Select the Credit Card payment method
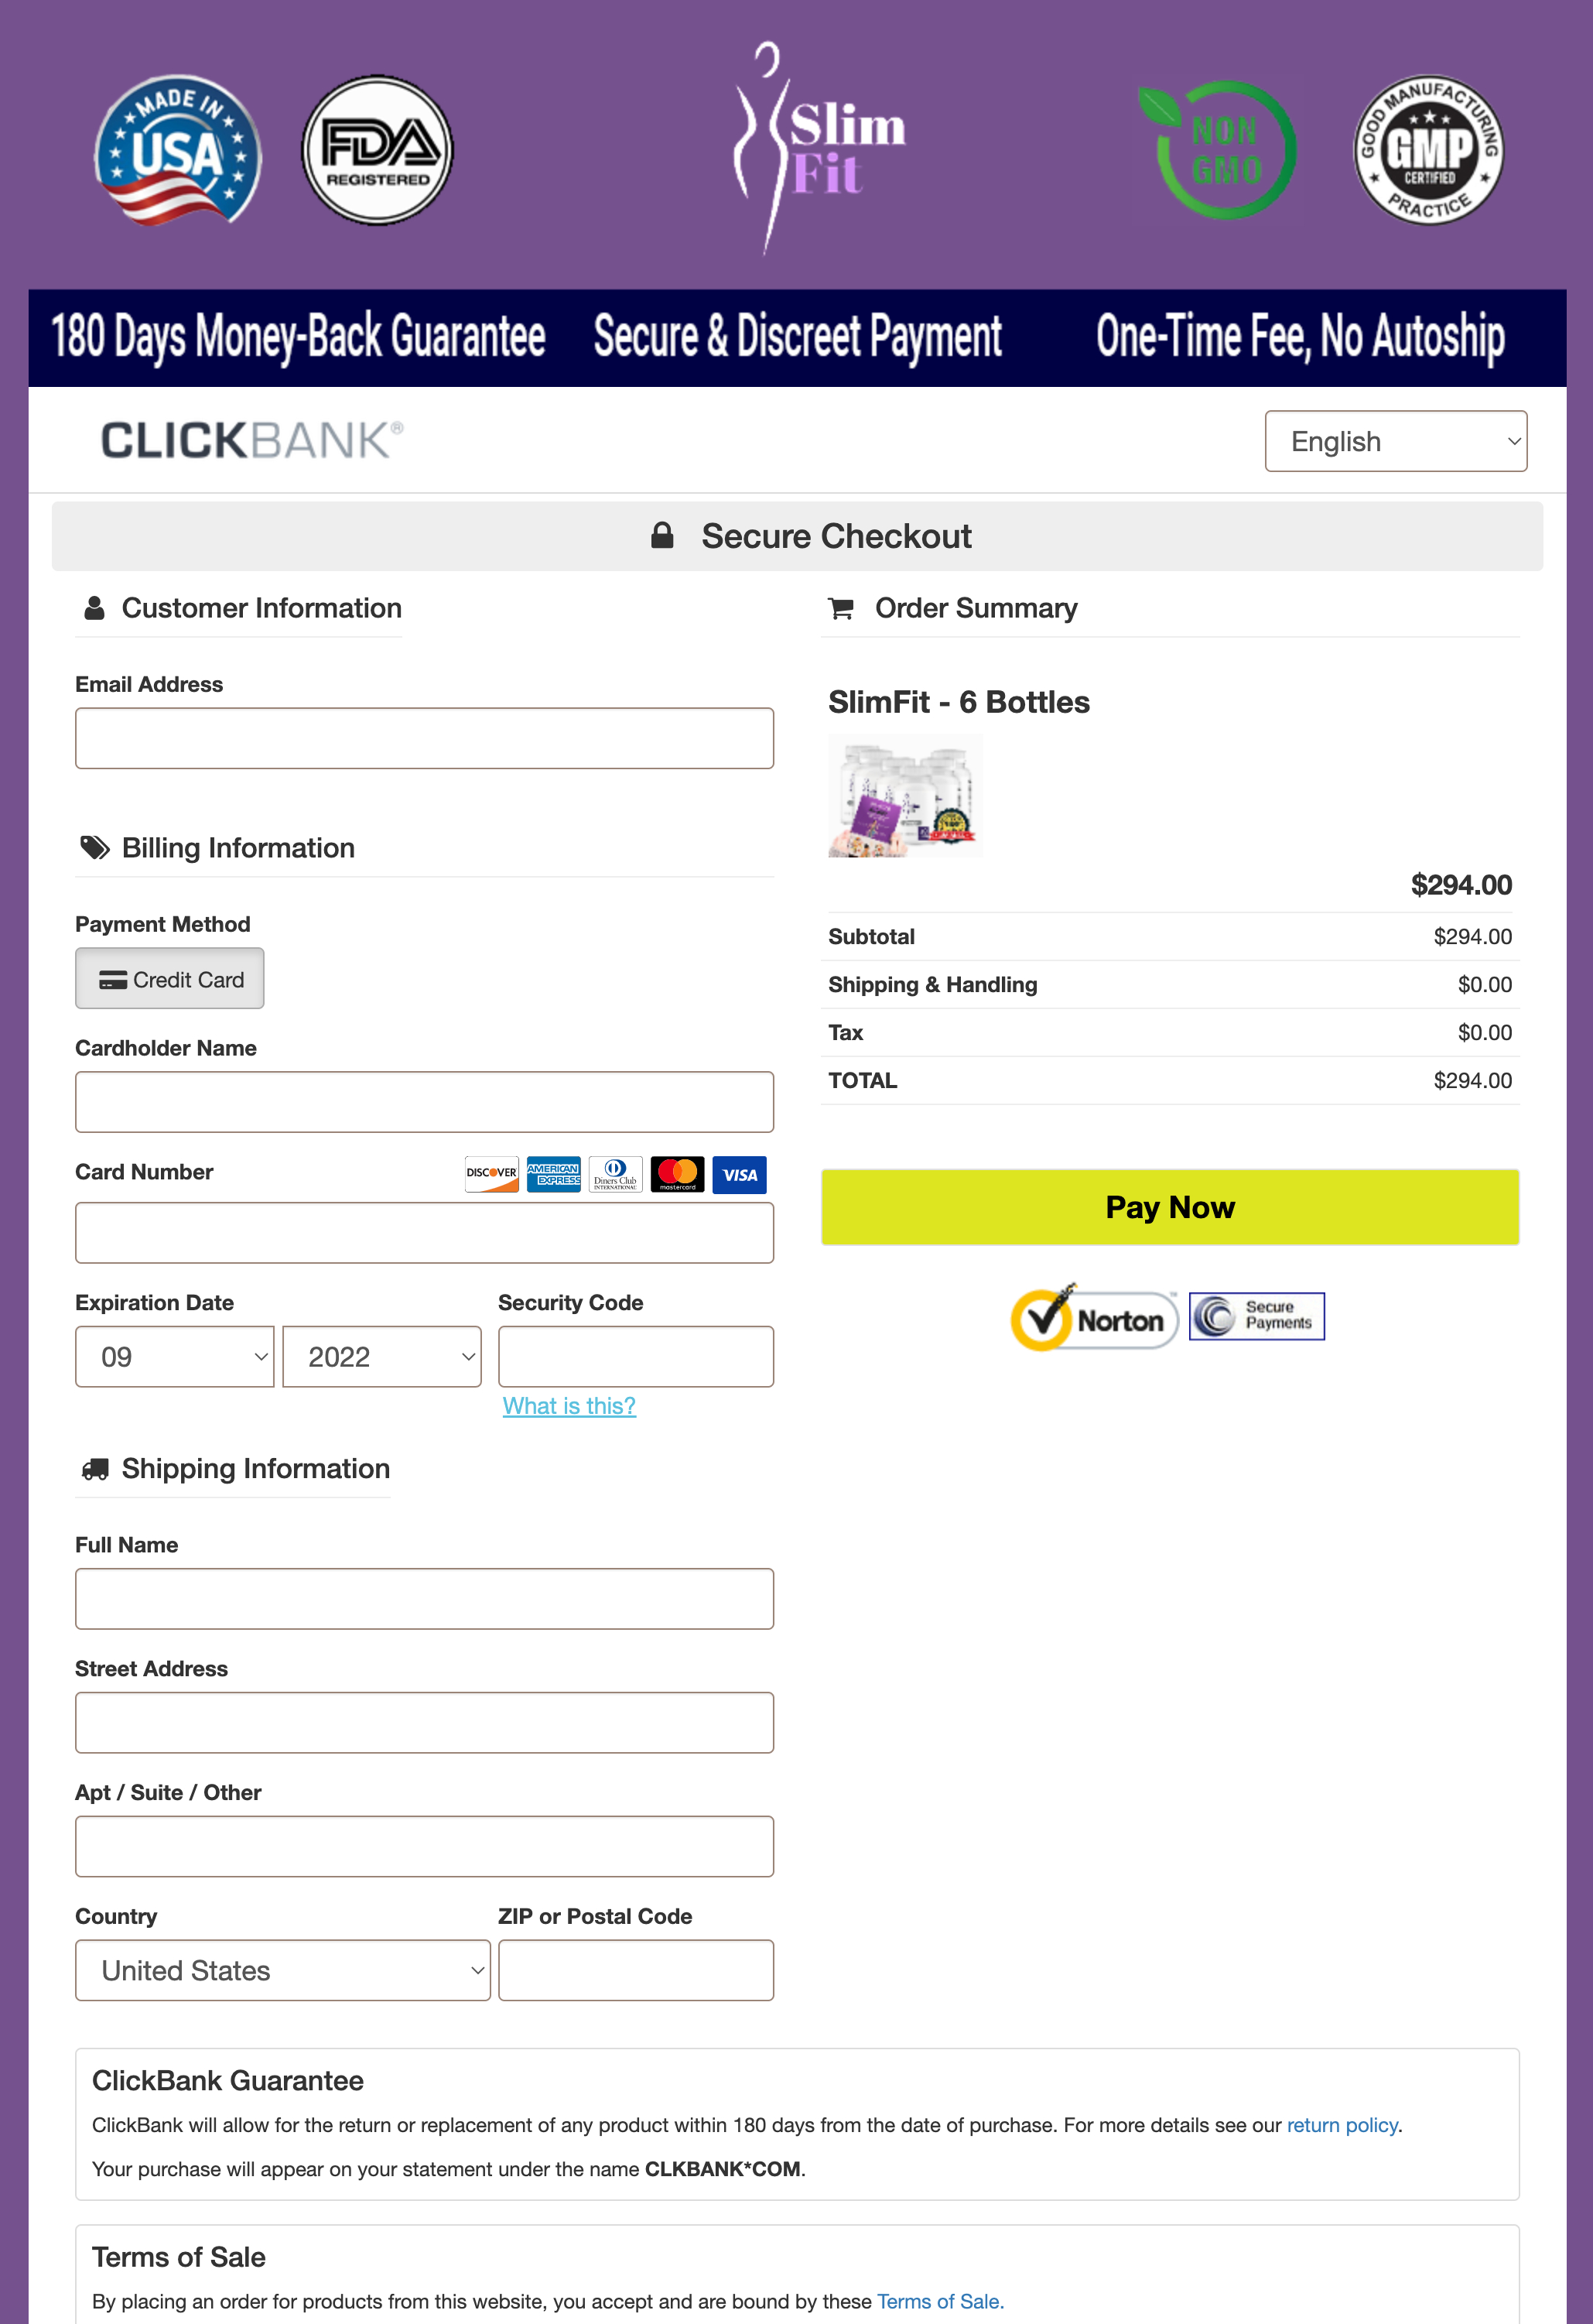 click(x=169, y=978)
